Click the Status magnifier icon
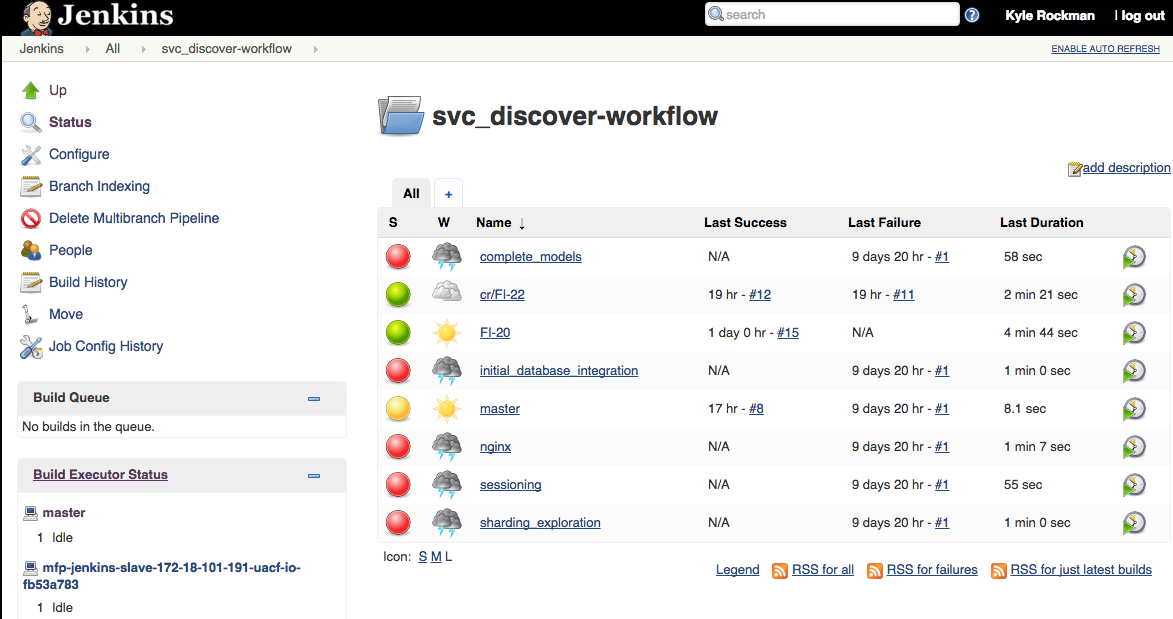Viewport: 1173px width, 619px height. pos(31,122)
